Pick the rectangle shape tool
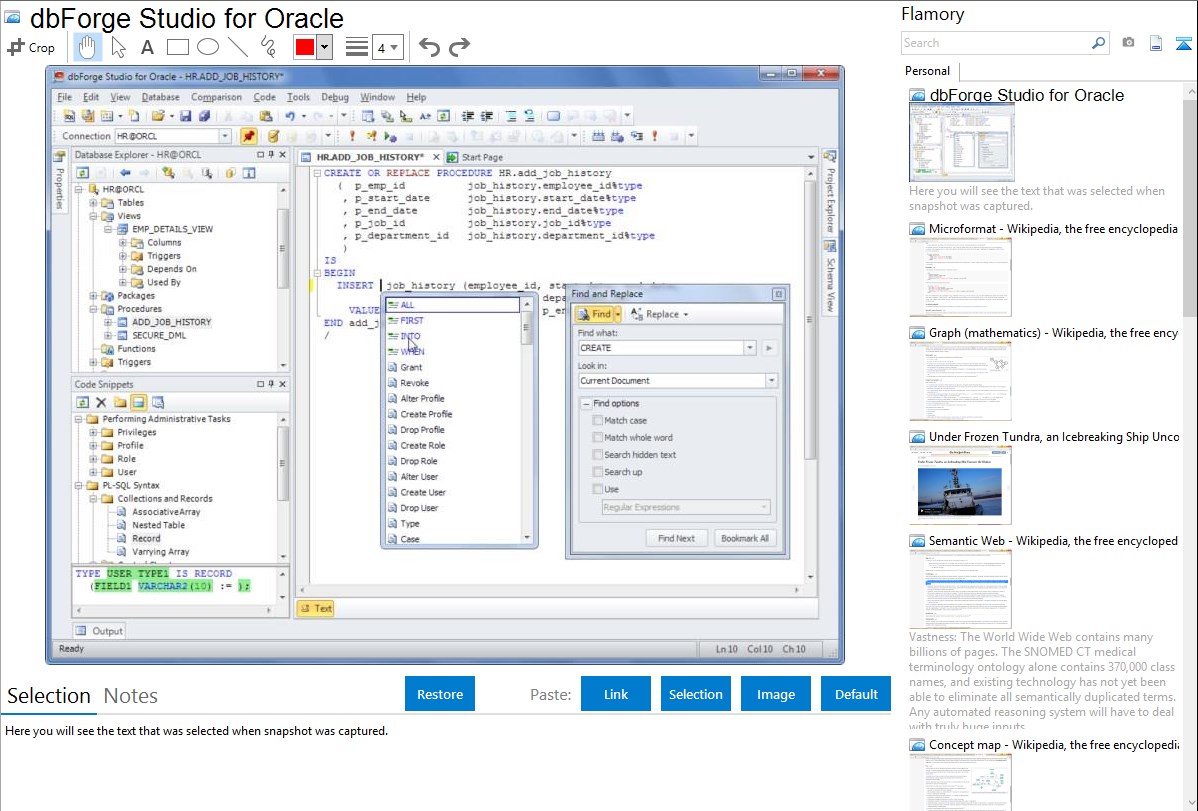This screenshot has height=811, width=1198. [x=177, y=47]
